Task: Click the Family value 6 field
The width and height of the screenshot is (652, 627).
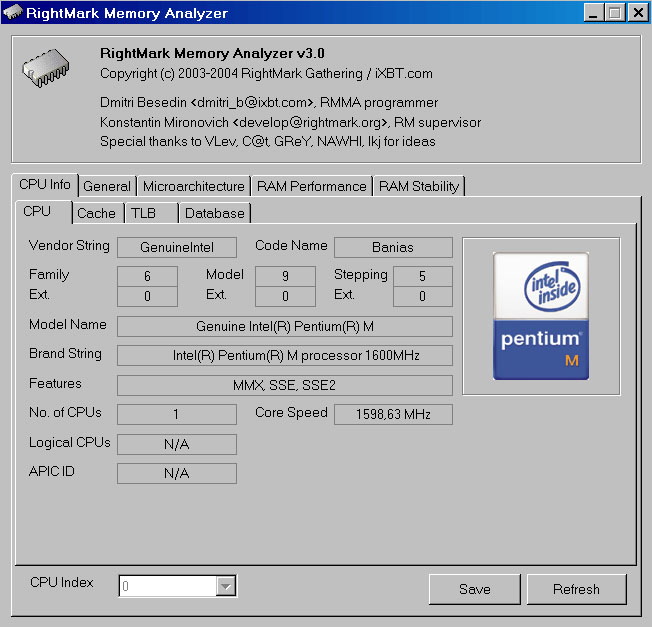Action: pyautogui.click(x=147, y=276)
